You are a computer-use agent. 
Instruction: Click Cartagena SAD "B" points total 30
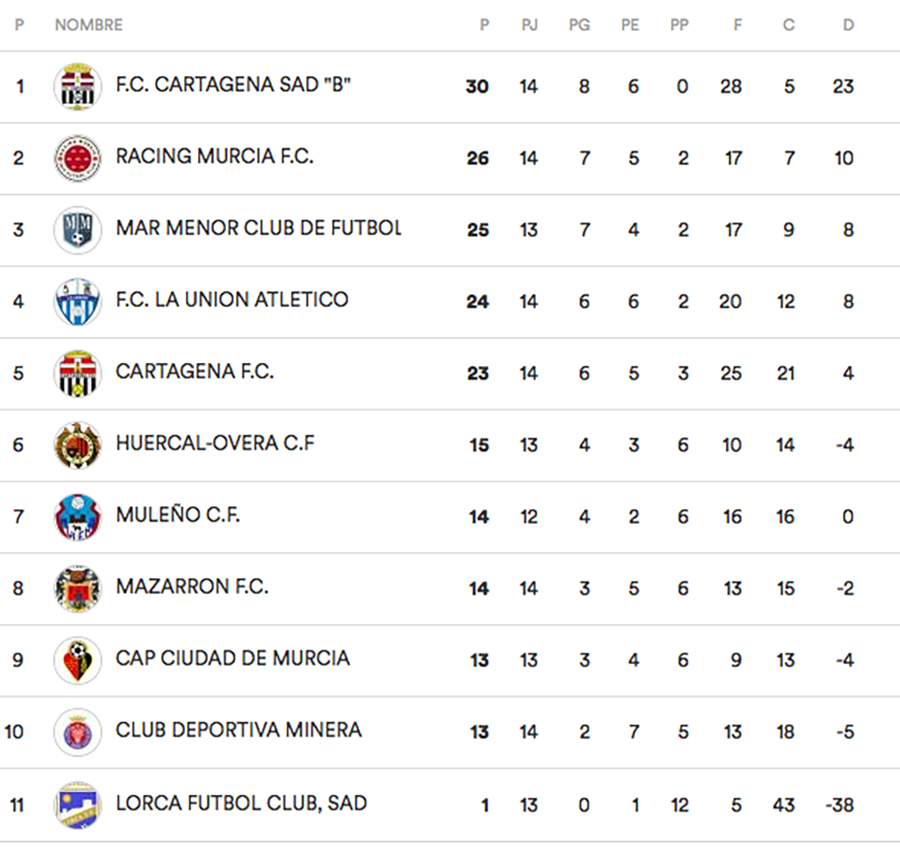tap(477, 87)
